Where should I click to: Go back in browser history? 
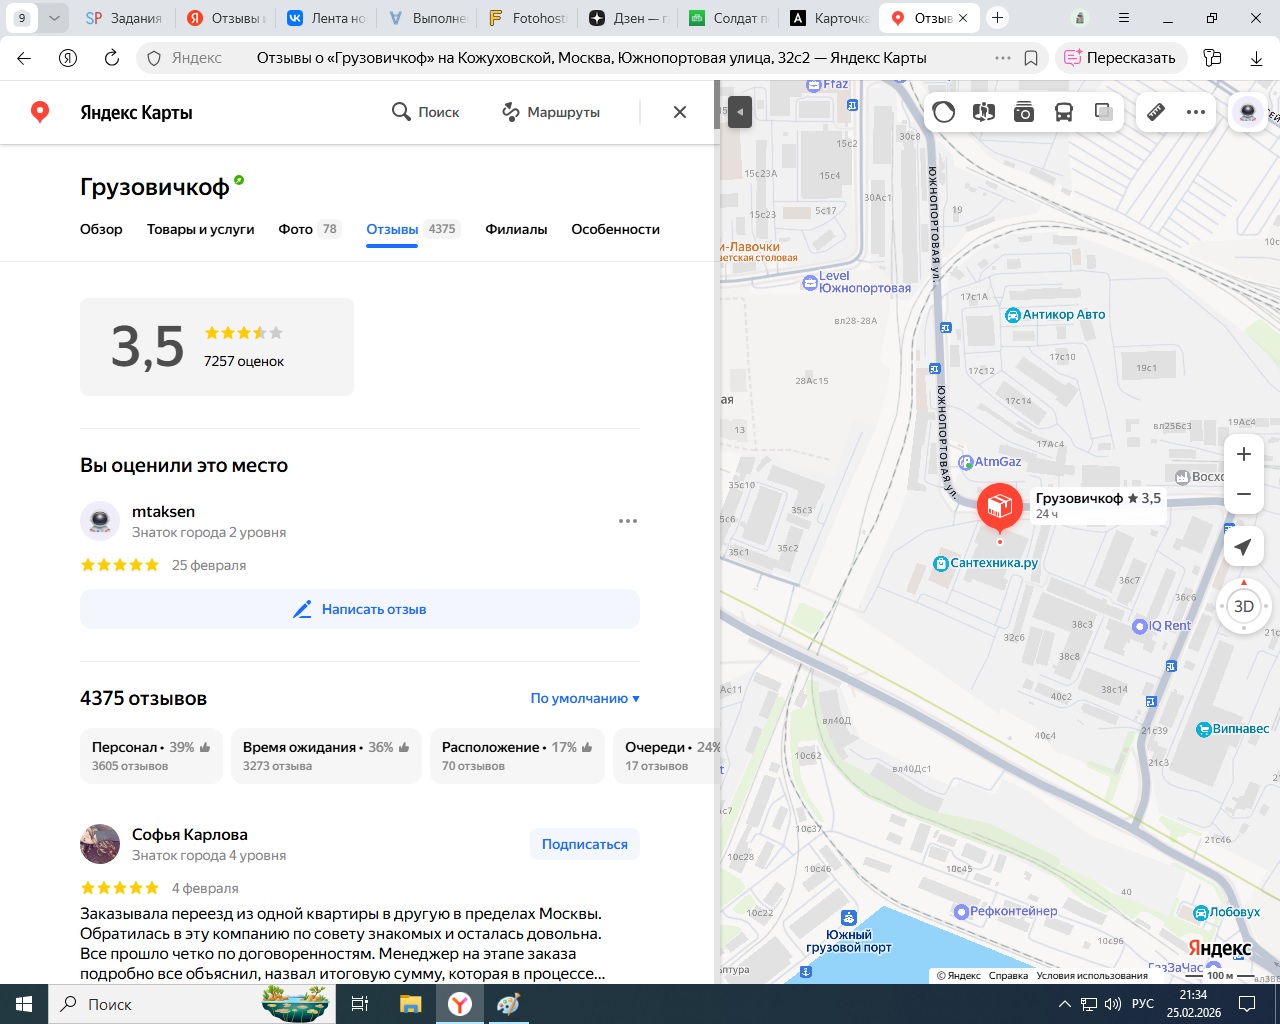point(24,58)
